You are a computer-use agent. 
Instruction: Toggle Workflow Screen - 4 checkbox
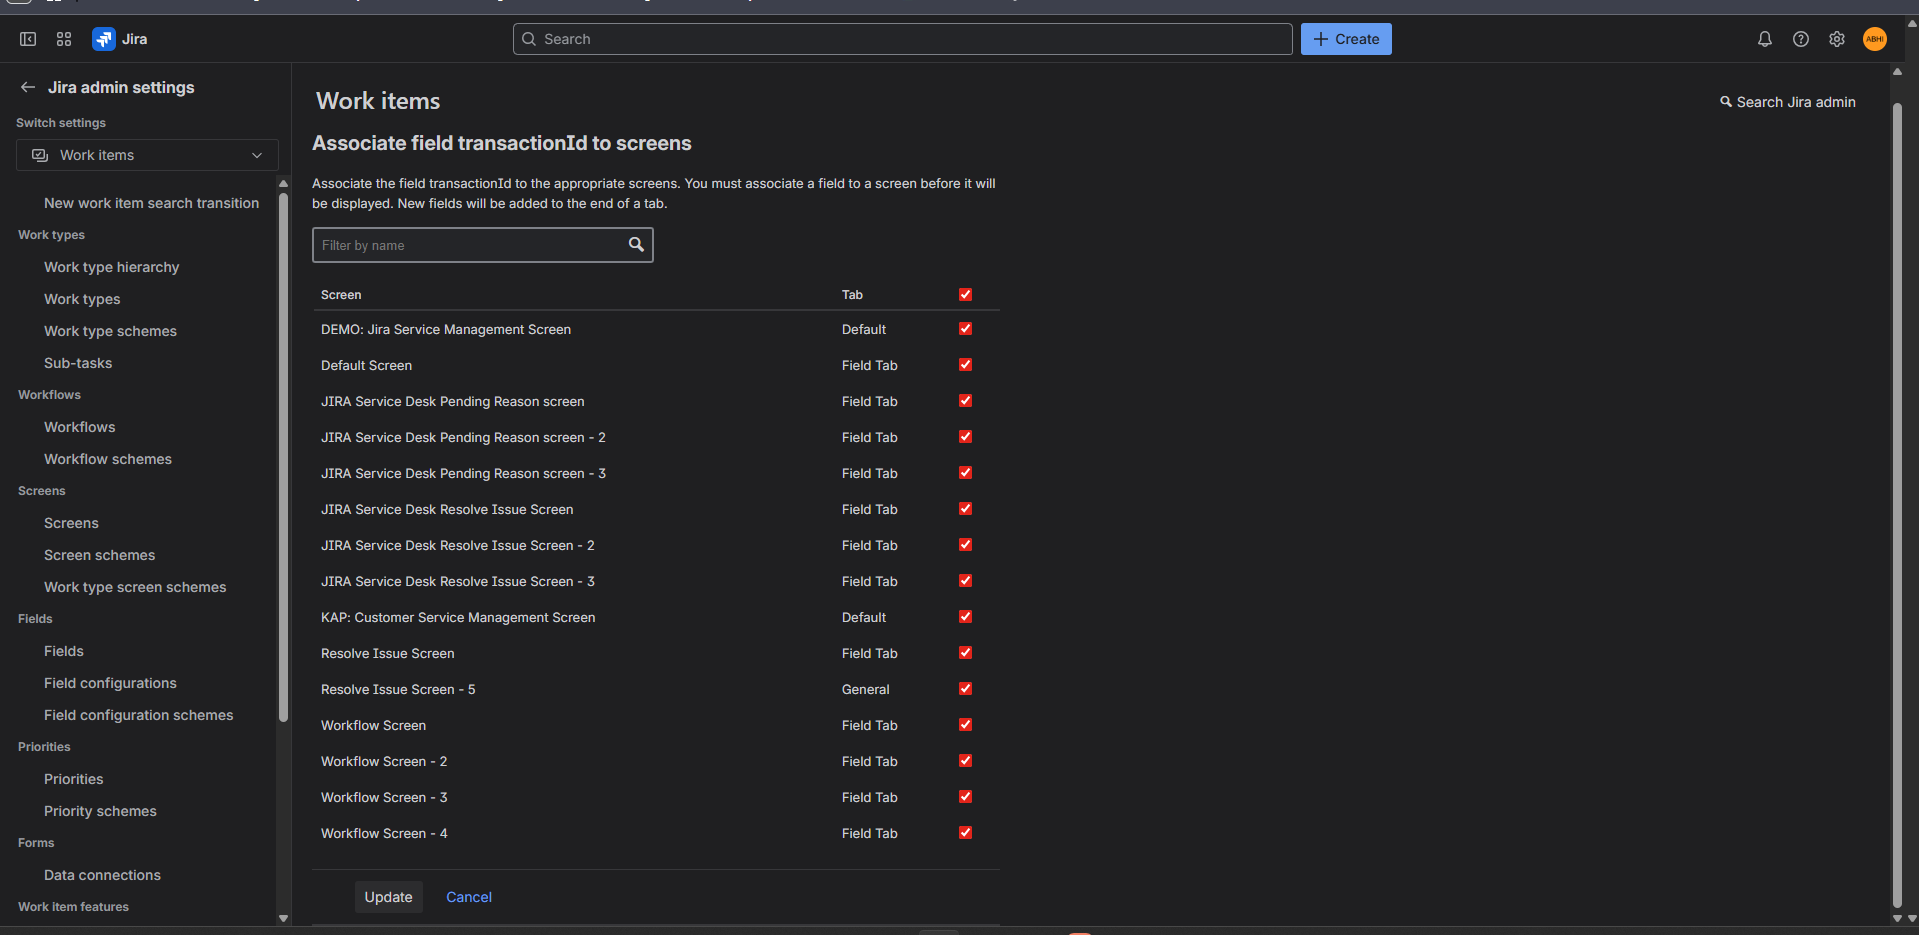pos(965,832)
